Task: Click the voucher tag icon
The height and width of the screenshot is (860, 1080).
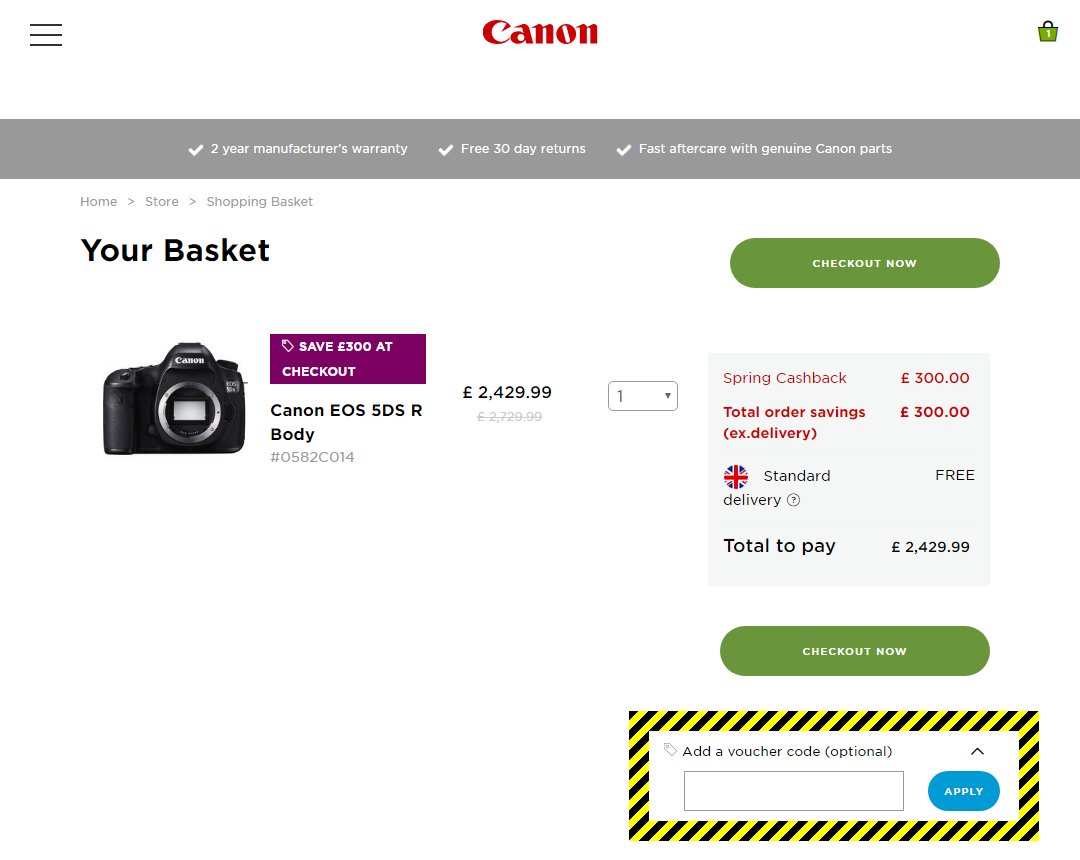Action: point(669,750)
